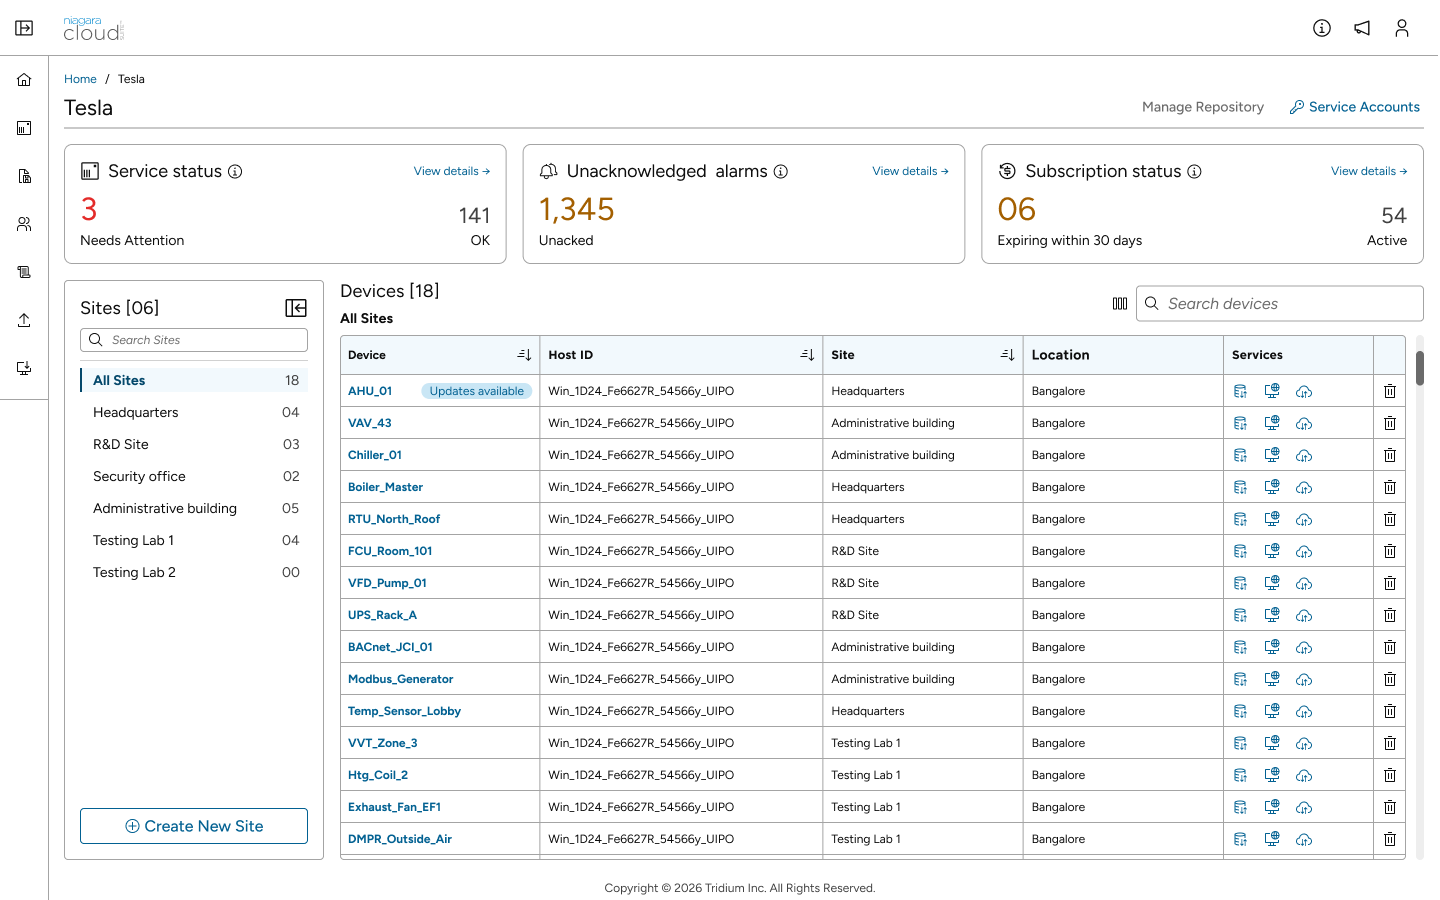
Task: Click monitor service icon for Modbus_Generator
Action: click(x=1272, y=679)
